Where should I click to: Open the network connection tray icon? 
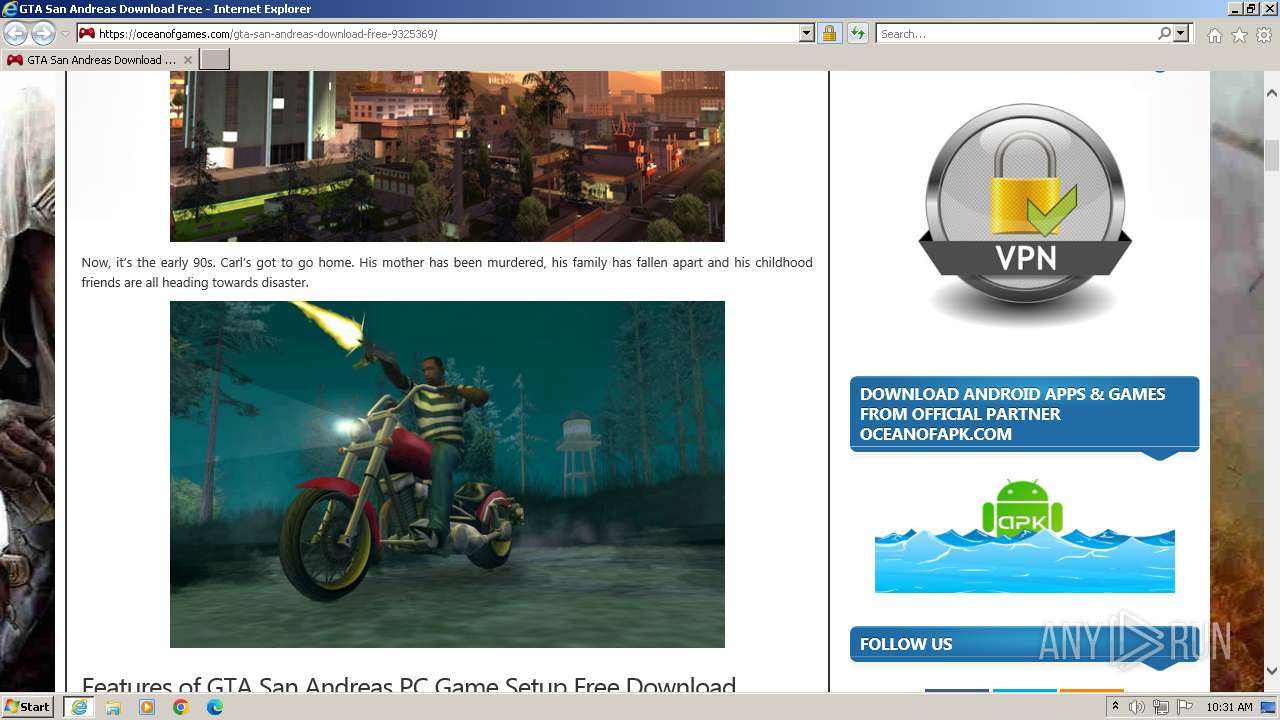pos(1161,707)
